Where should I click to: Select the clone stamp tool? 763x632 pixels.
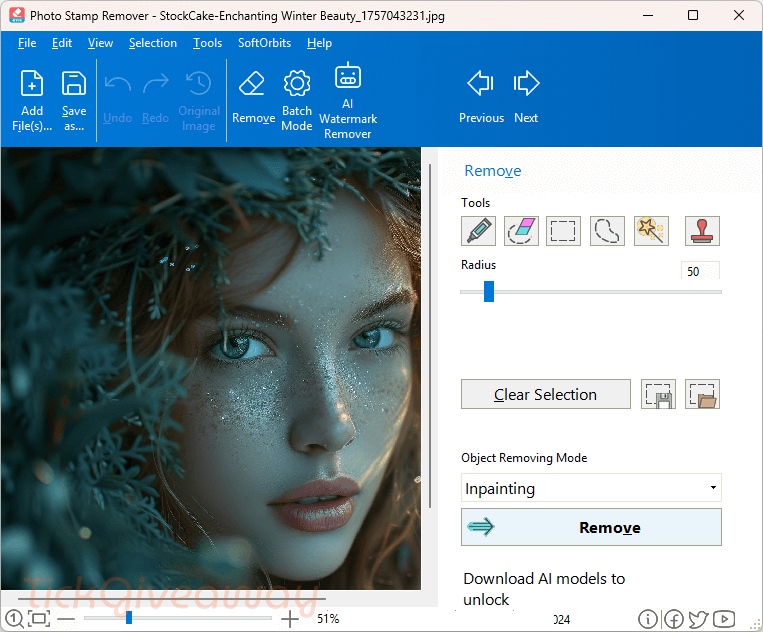pos(702,231)
